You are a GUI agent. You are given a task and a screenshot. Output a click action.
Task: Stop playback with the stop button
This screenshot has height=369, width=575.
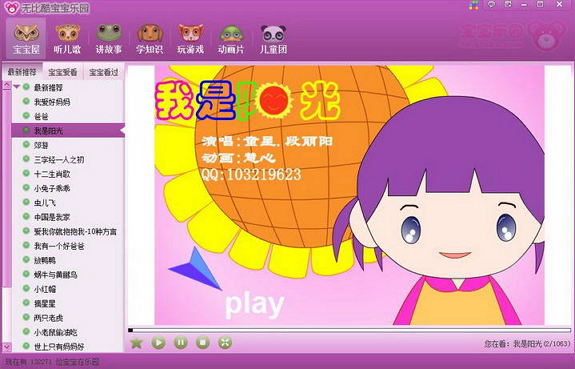point(202,343)
